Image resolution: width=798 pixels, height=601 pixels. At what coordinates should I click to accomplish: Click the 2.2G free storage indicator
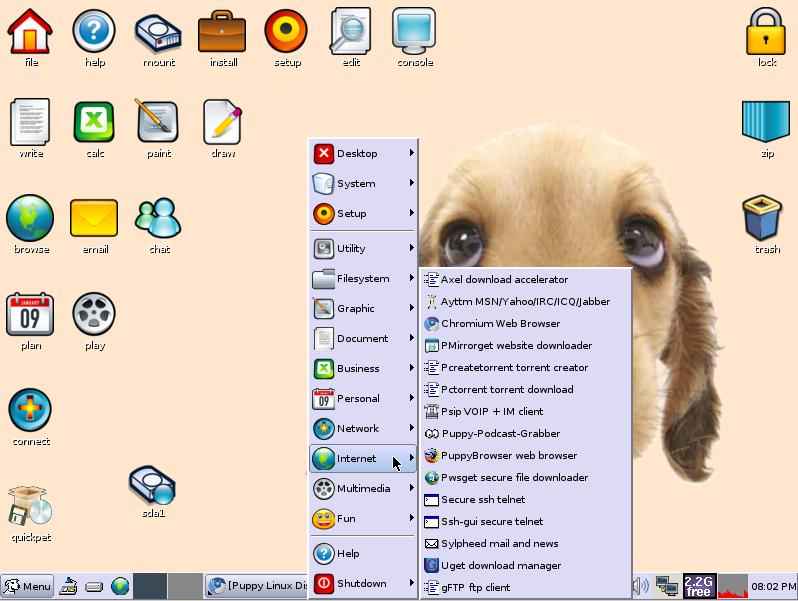(x=698, y=586)
